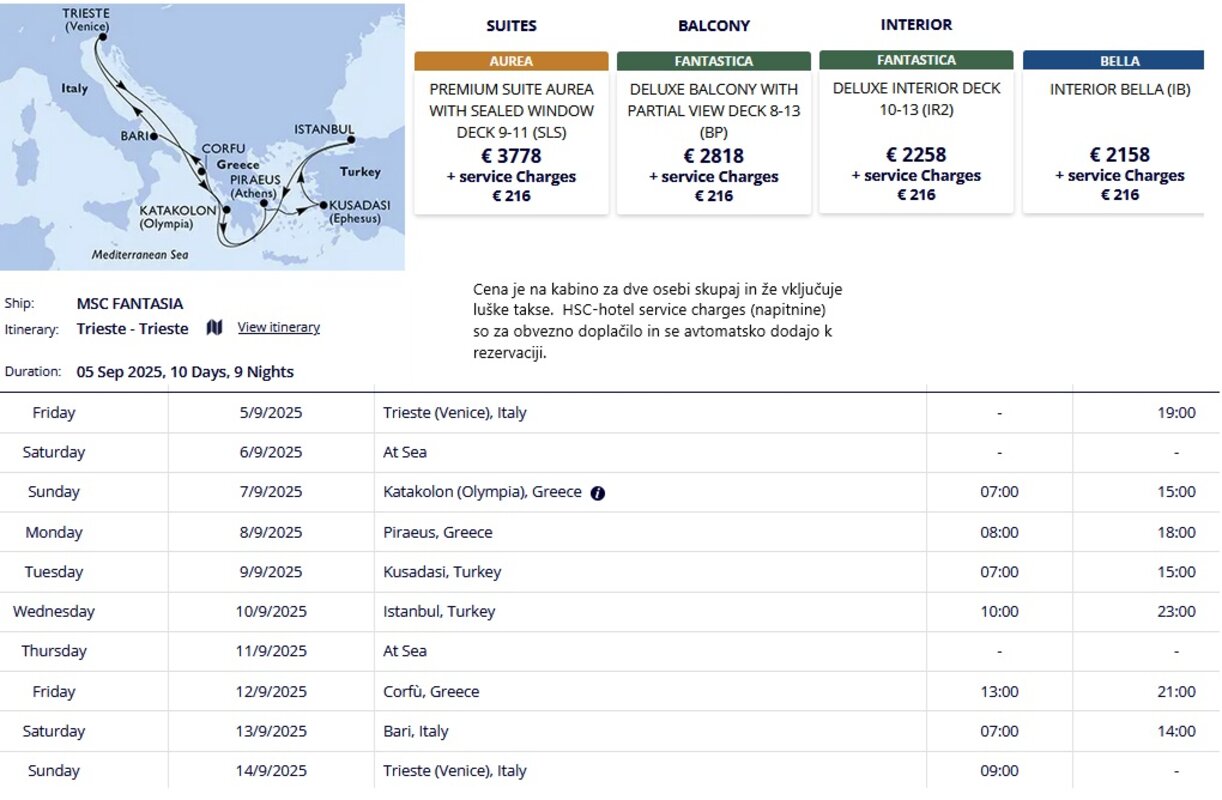Click the FANTASTICA label above Deluxe Interior

coord(916,60)
